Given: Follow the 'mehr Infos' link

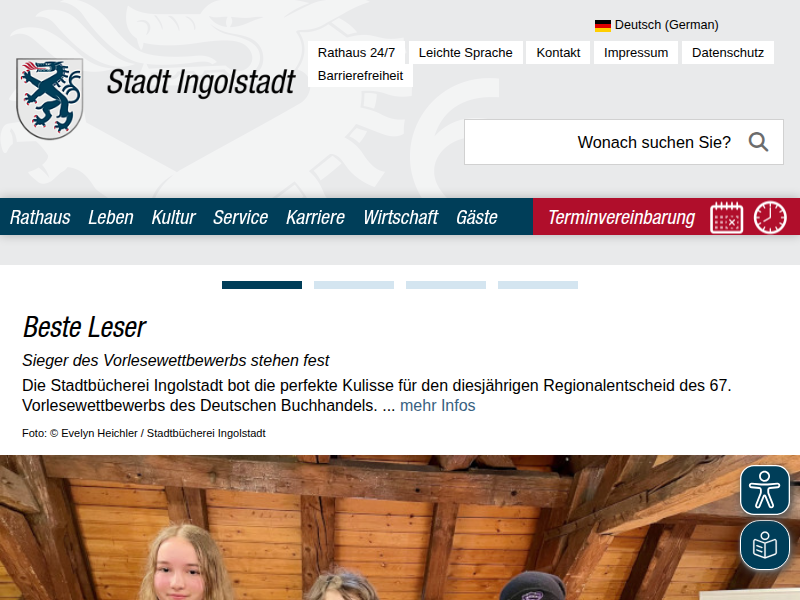Looking at the screenshot, I should click(438, 406).
